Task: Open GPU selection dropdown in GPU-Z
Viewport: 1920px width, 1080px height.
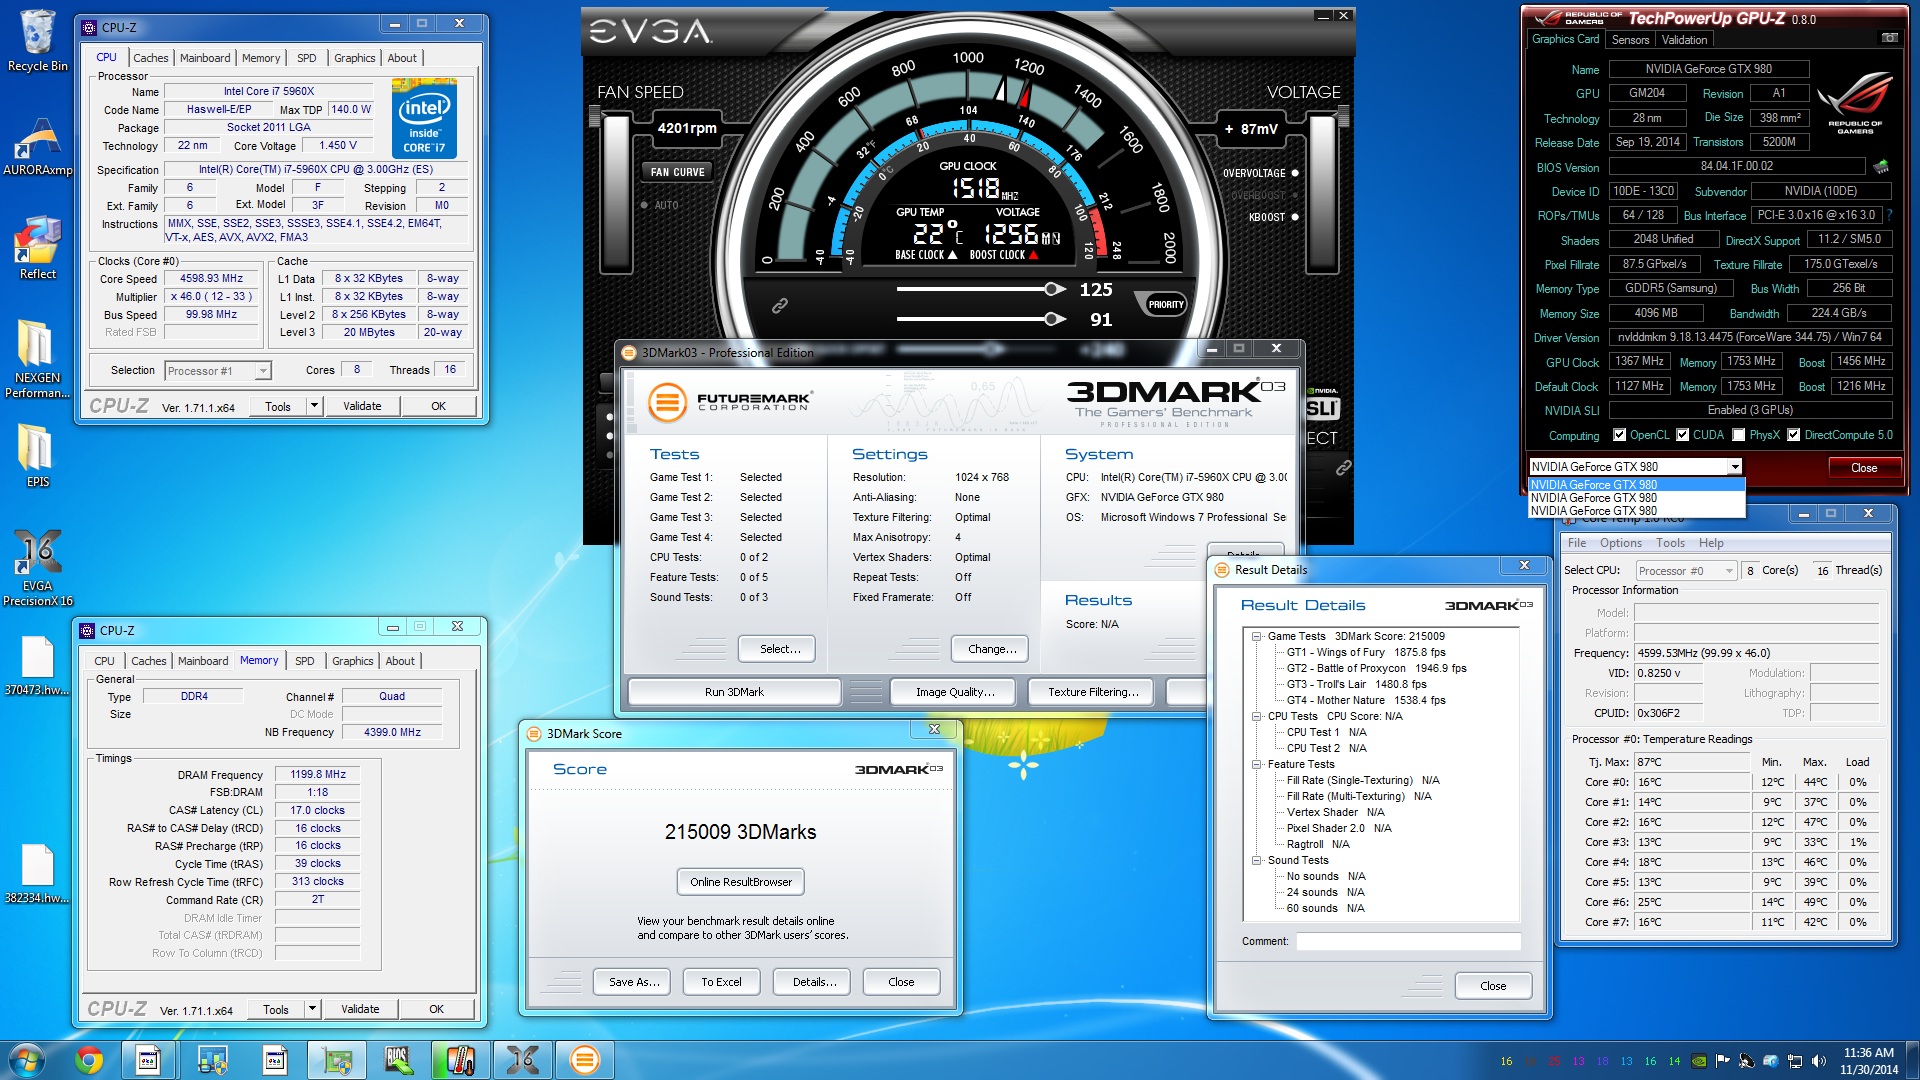Action: tap(1735, 467)
